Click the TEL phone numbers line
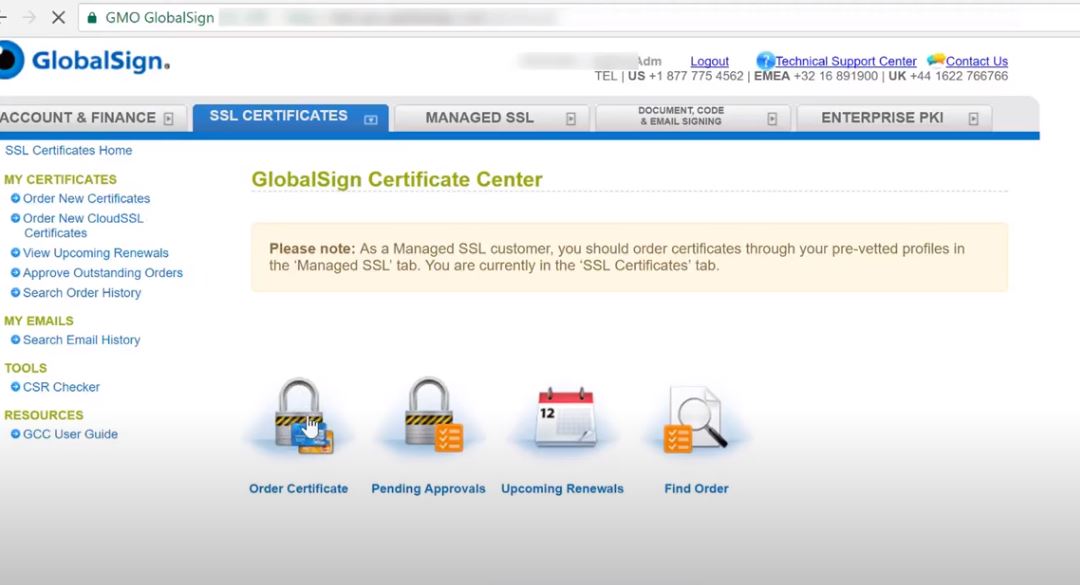 tap(801, 76)
